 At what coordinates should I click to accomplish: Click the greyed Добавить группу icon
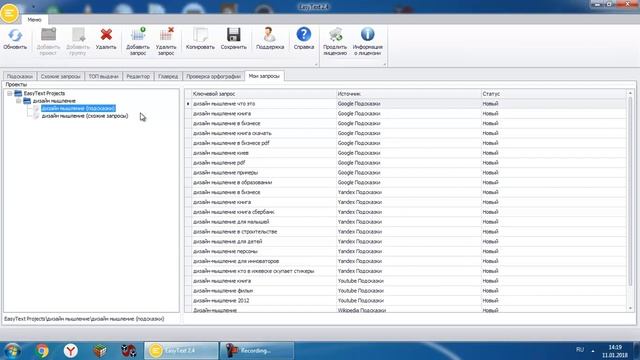coord(78,35)
